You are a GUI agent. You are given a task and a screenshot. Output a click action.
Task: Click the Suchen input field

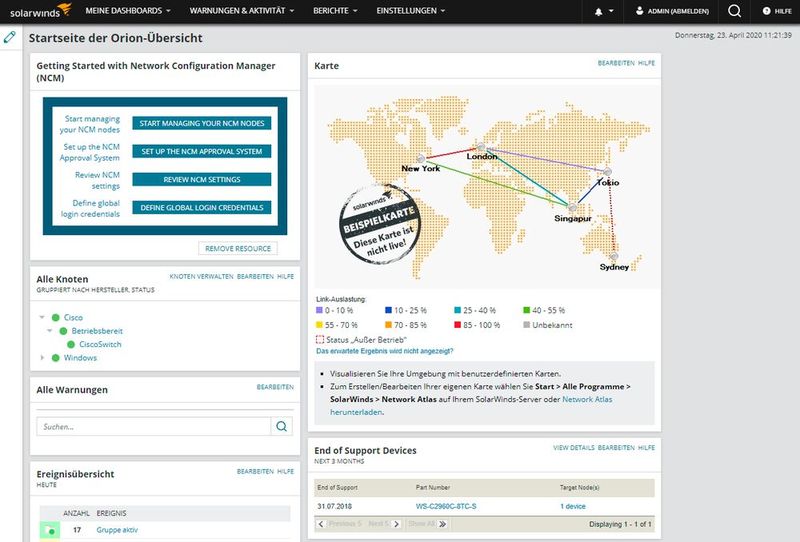click(x=154, y=426)
